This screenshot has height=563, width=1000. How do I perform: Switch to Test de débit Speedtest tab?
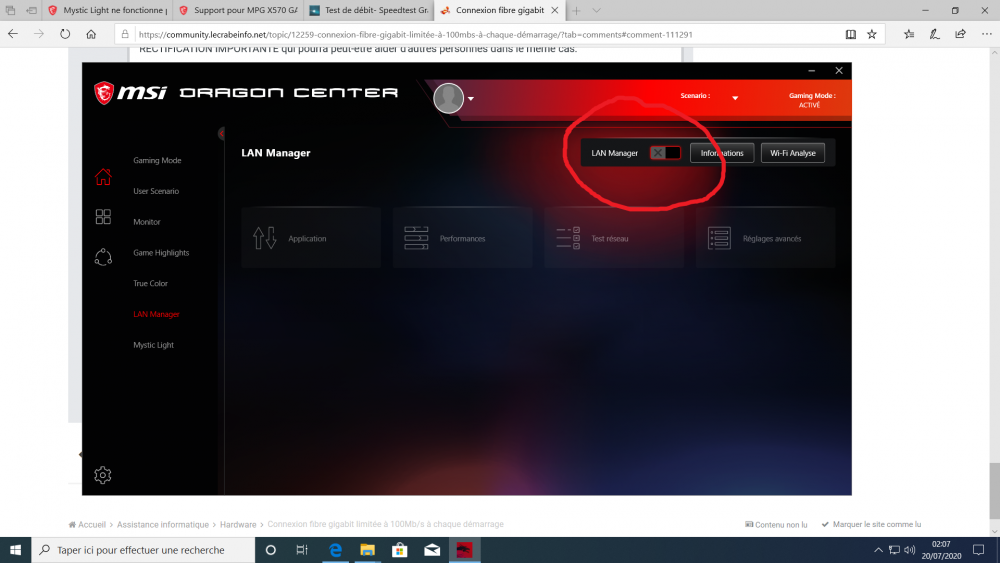(369, 10)
